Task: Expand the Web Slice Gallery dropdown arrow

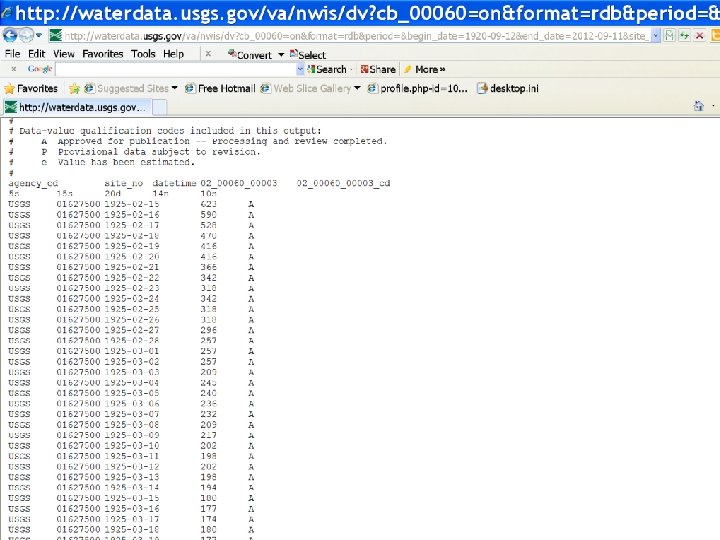Action: pyautogui.click(x=357, y=88)
